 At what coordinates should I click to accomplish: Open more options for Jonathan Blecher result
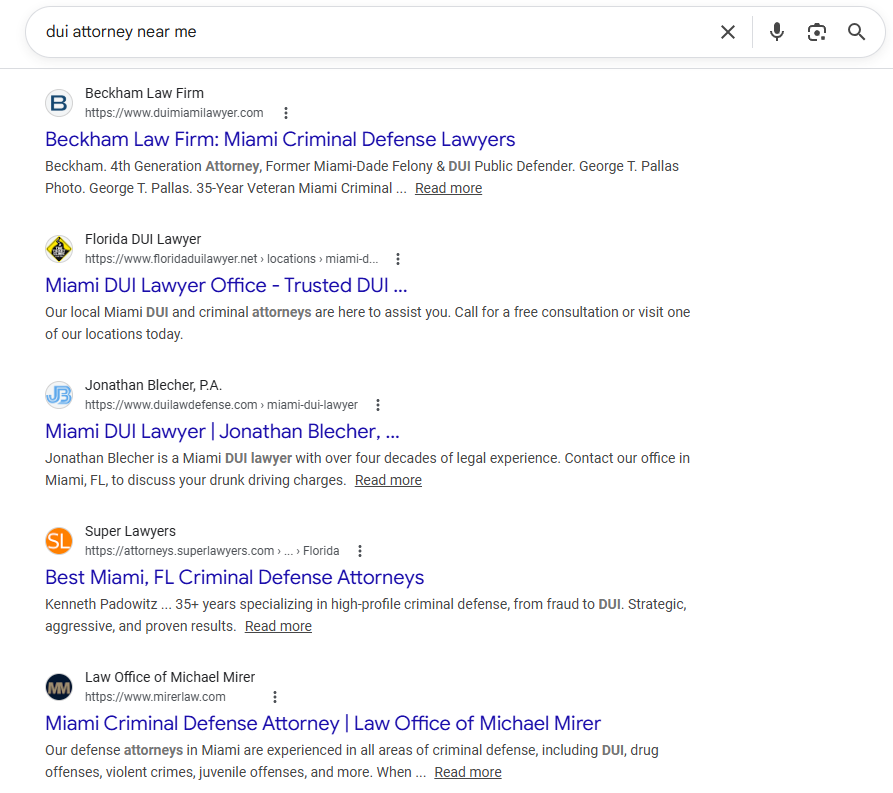(x=378, y=405)
